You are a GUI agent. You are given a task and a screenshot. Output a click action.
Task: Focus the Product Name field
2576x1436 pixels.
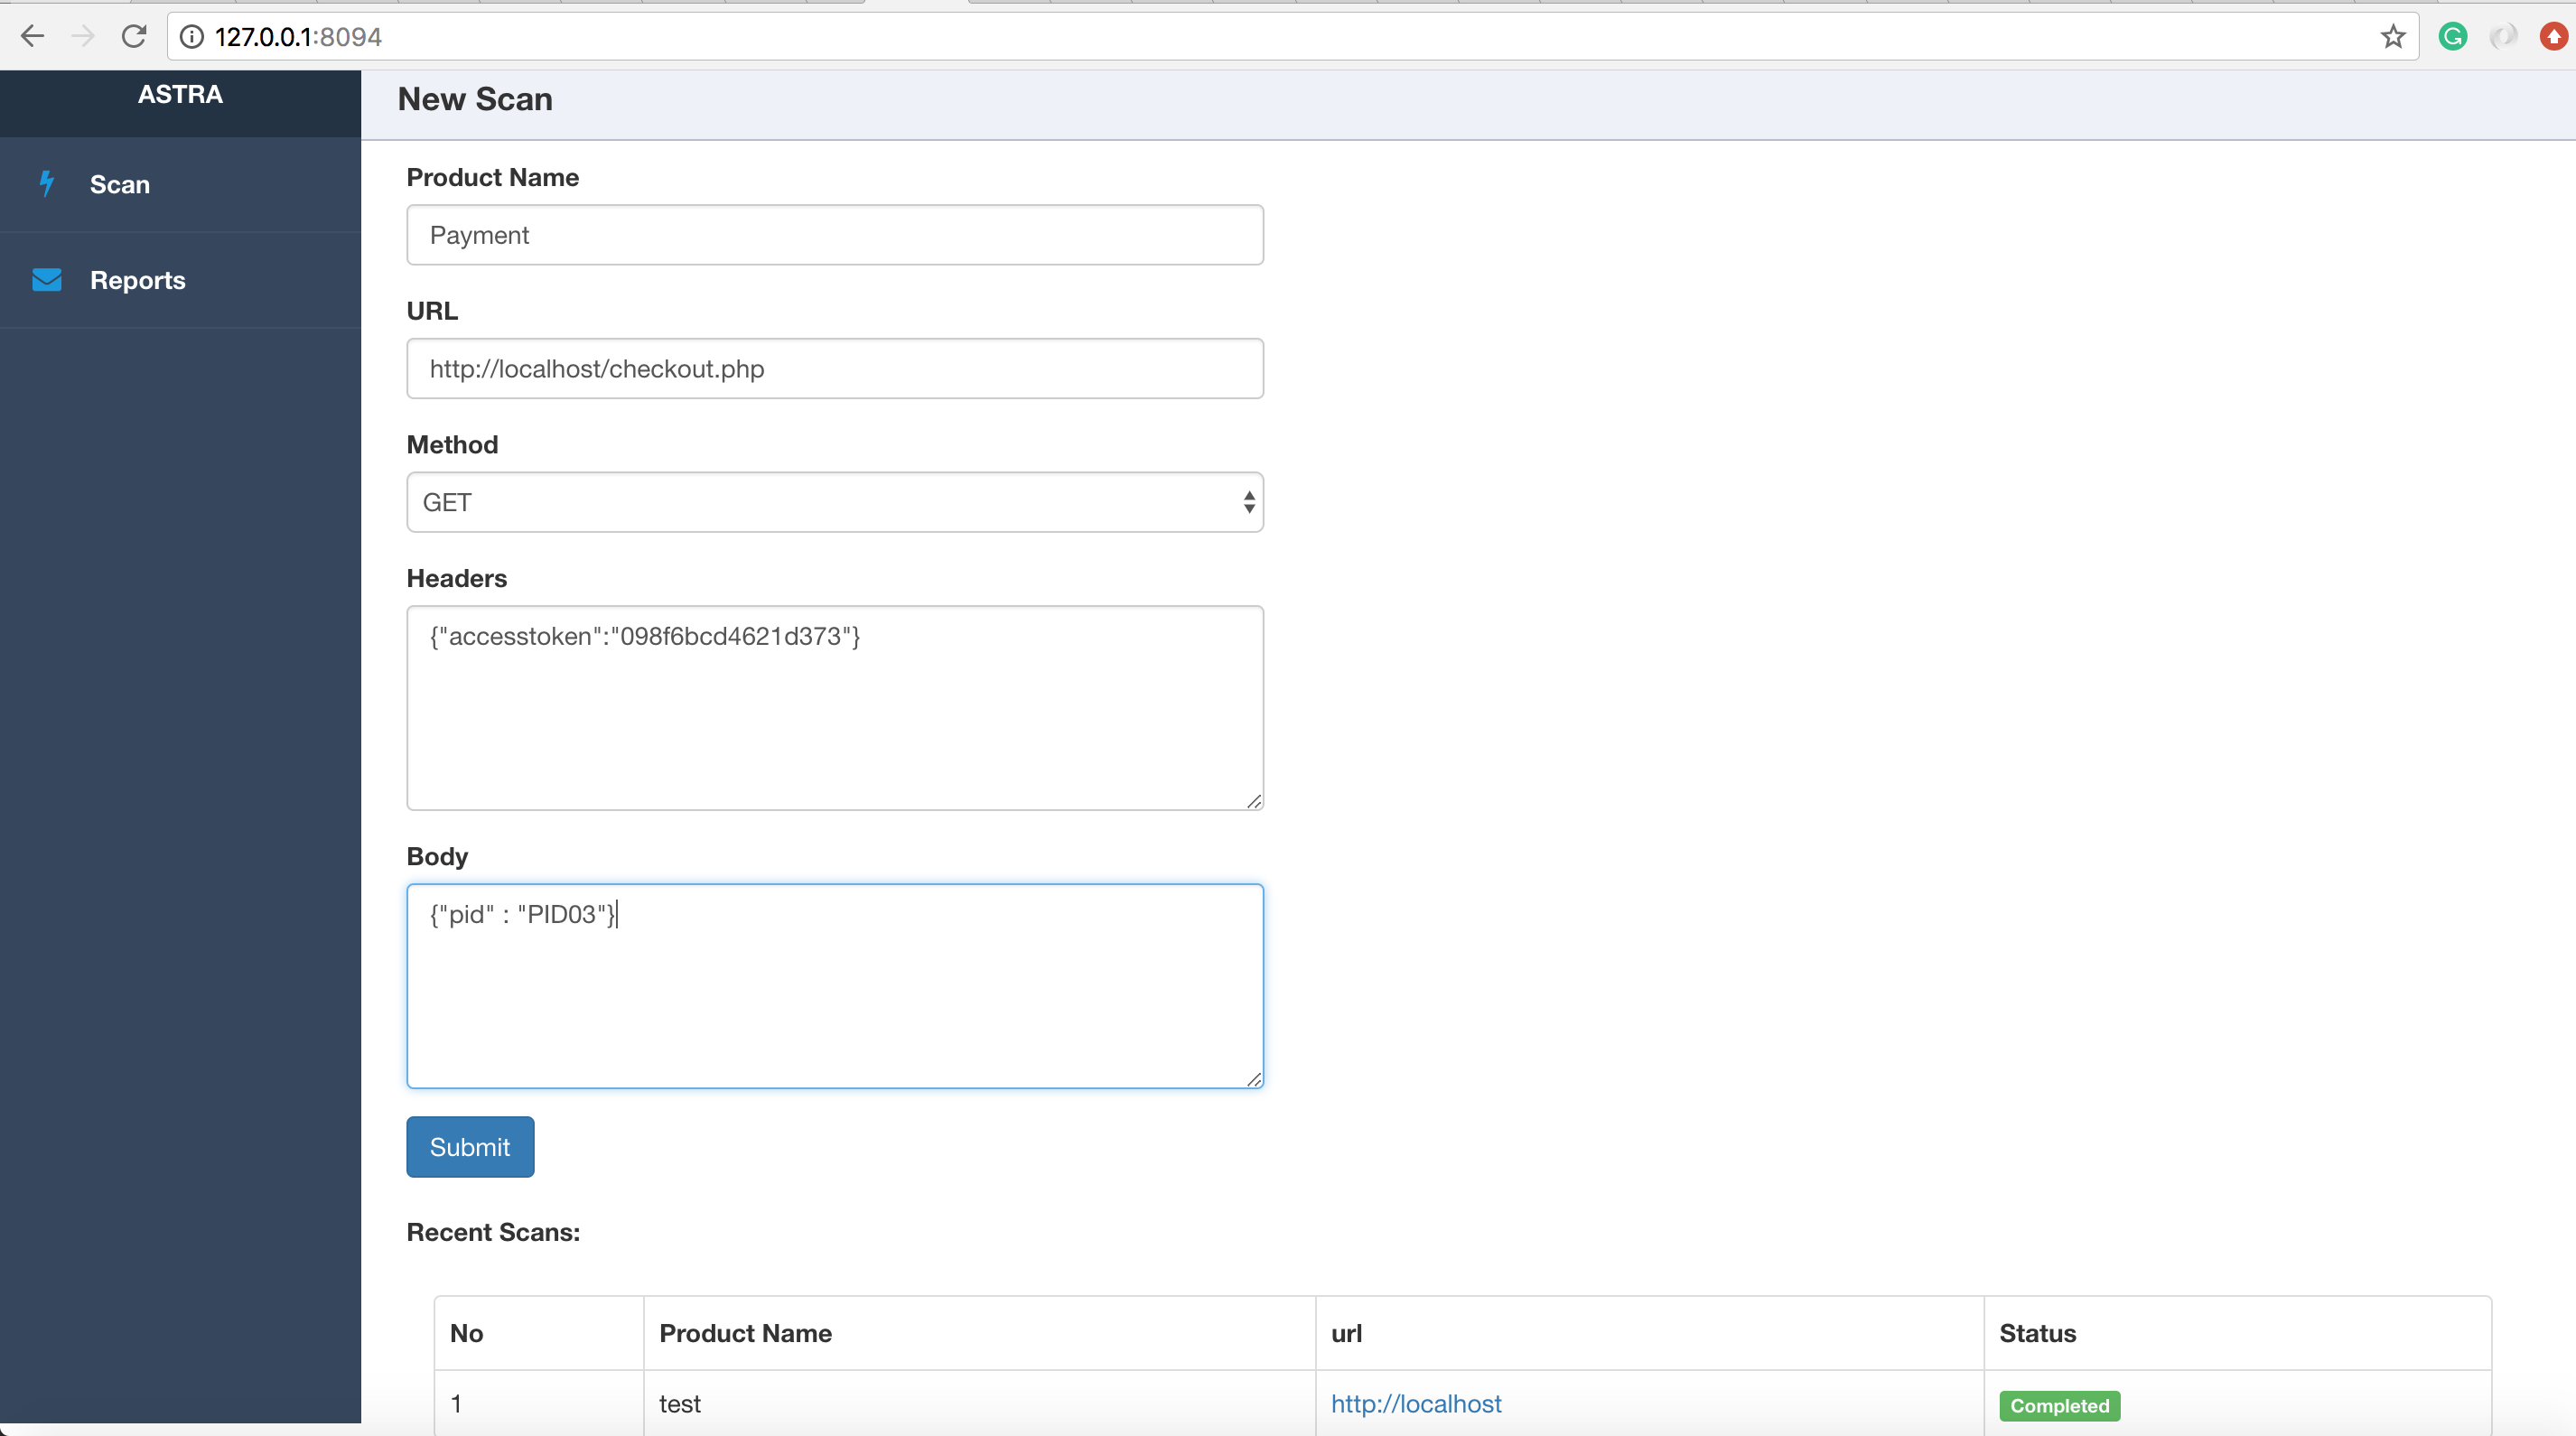835,235
